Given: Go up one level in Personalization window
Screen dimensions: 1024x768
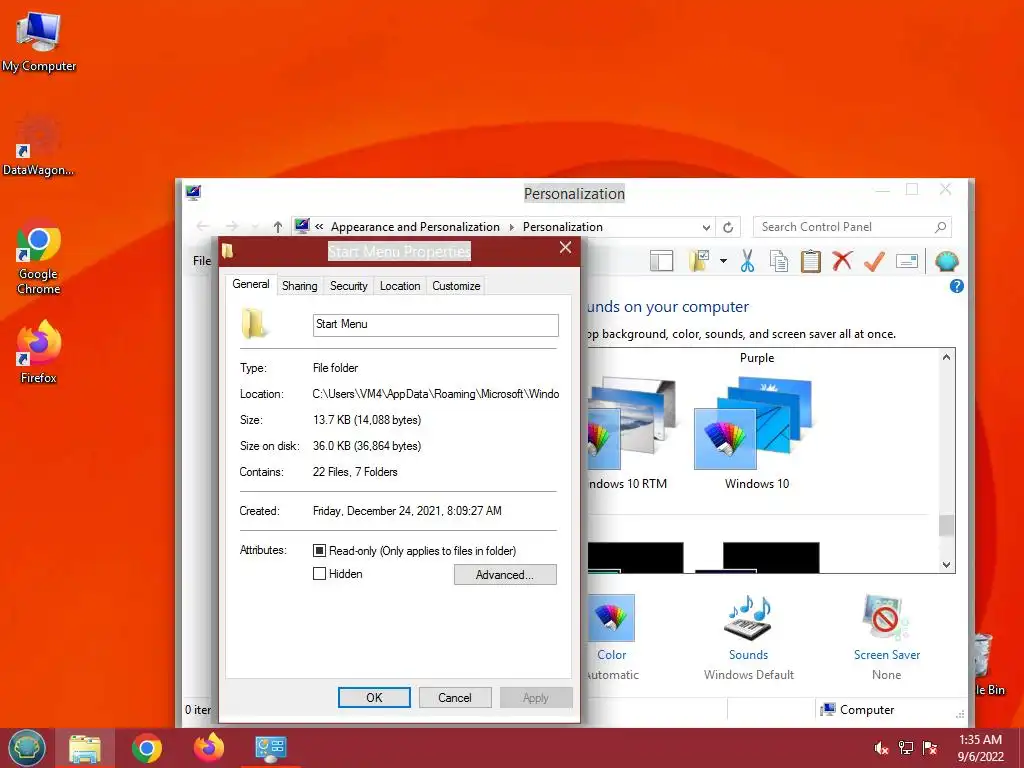Looking at the screenshot, I should click(x=278, y=227).
